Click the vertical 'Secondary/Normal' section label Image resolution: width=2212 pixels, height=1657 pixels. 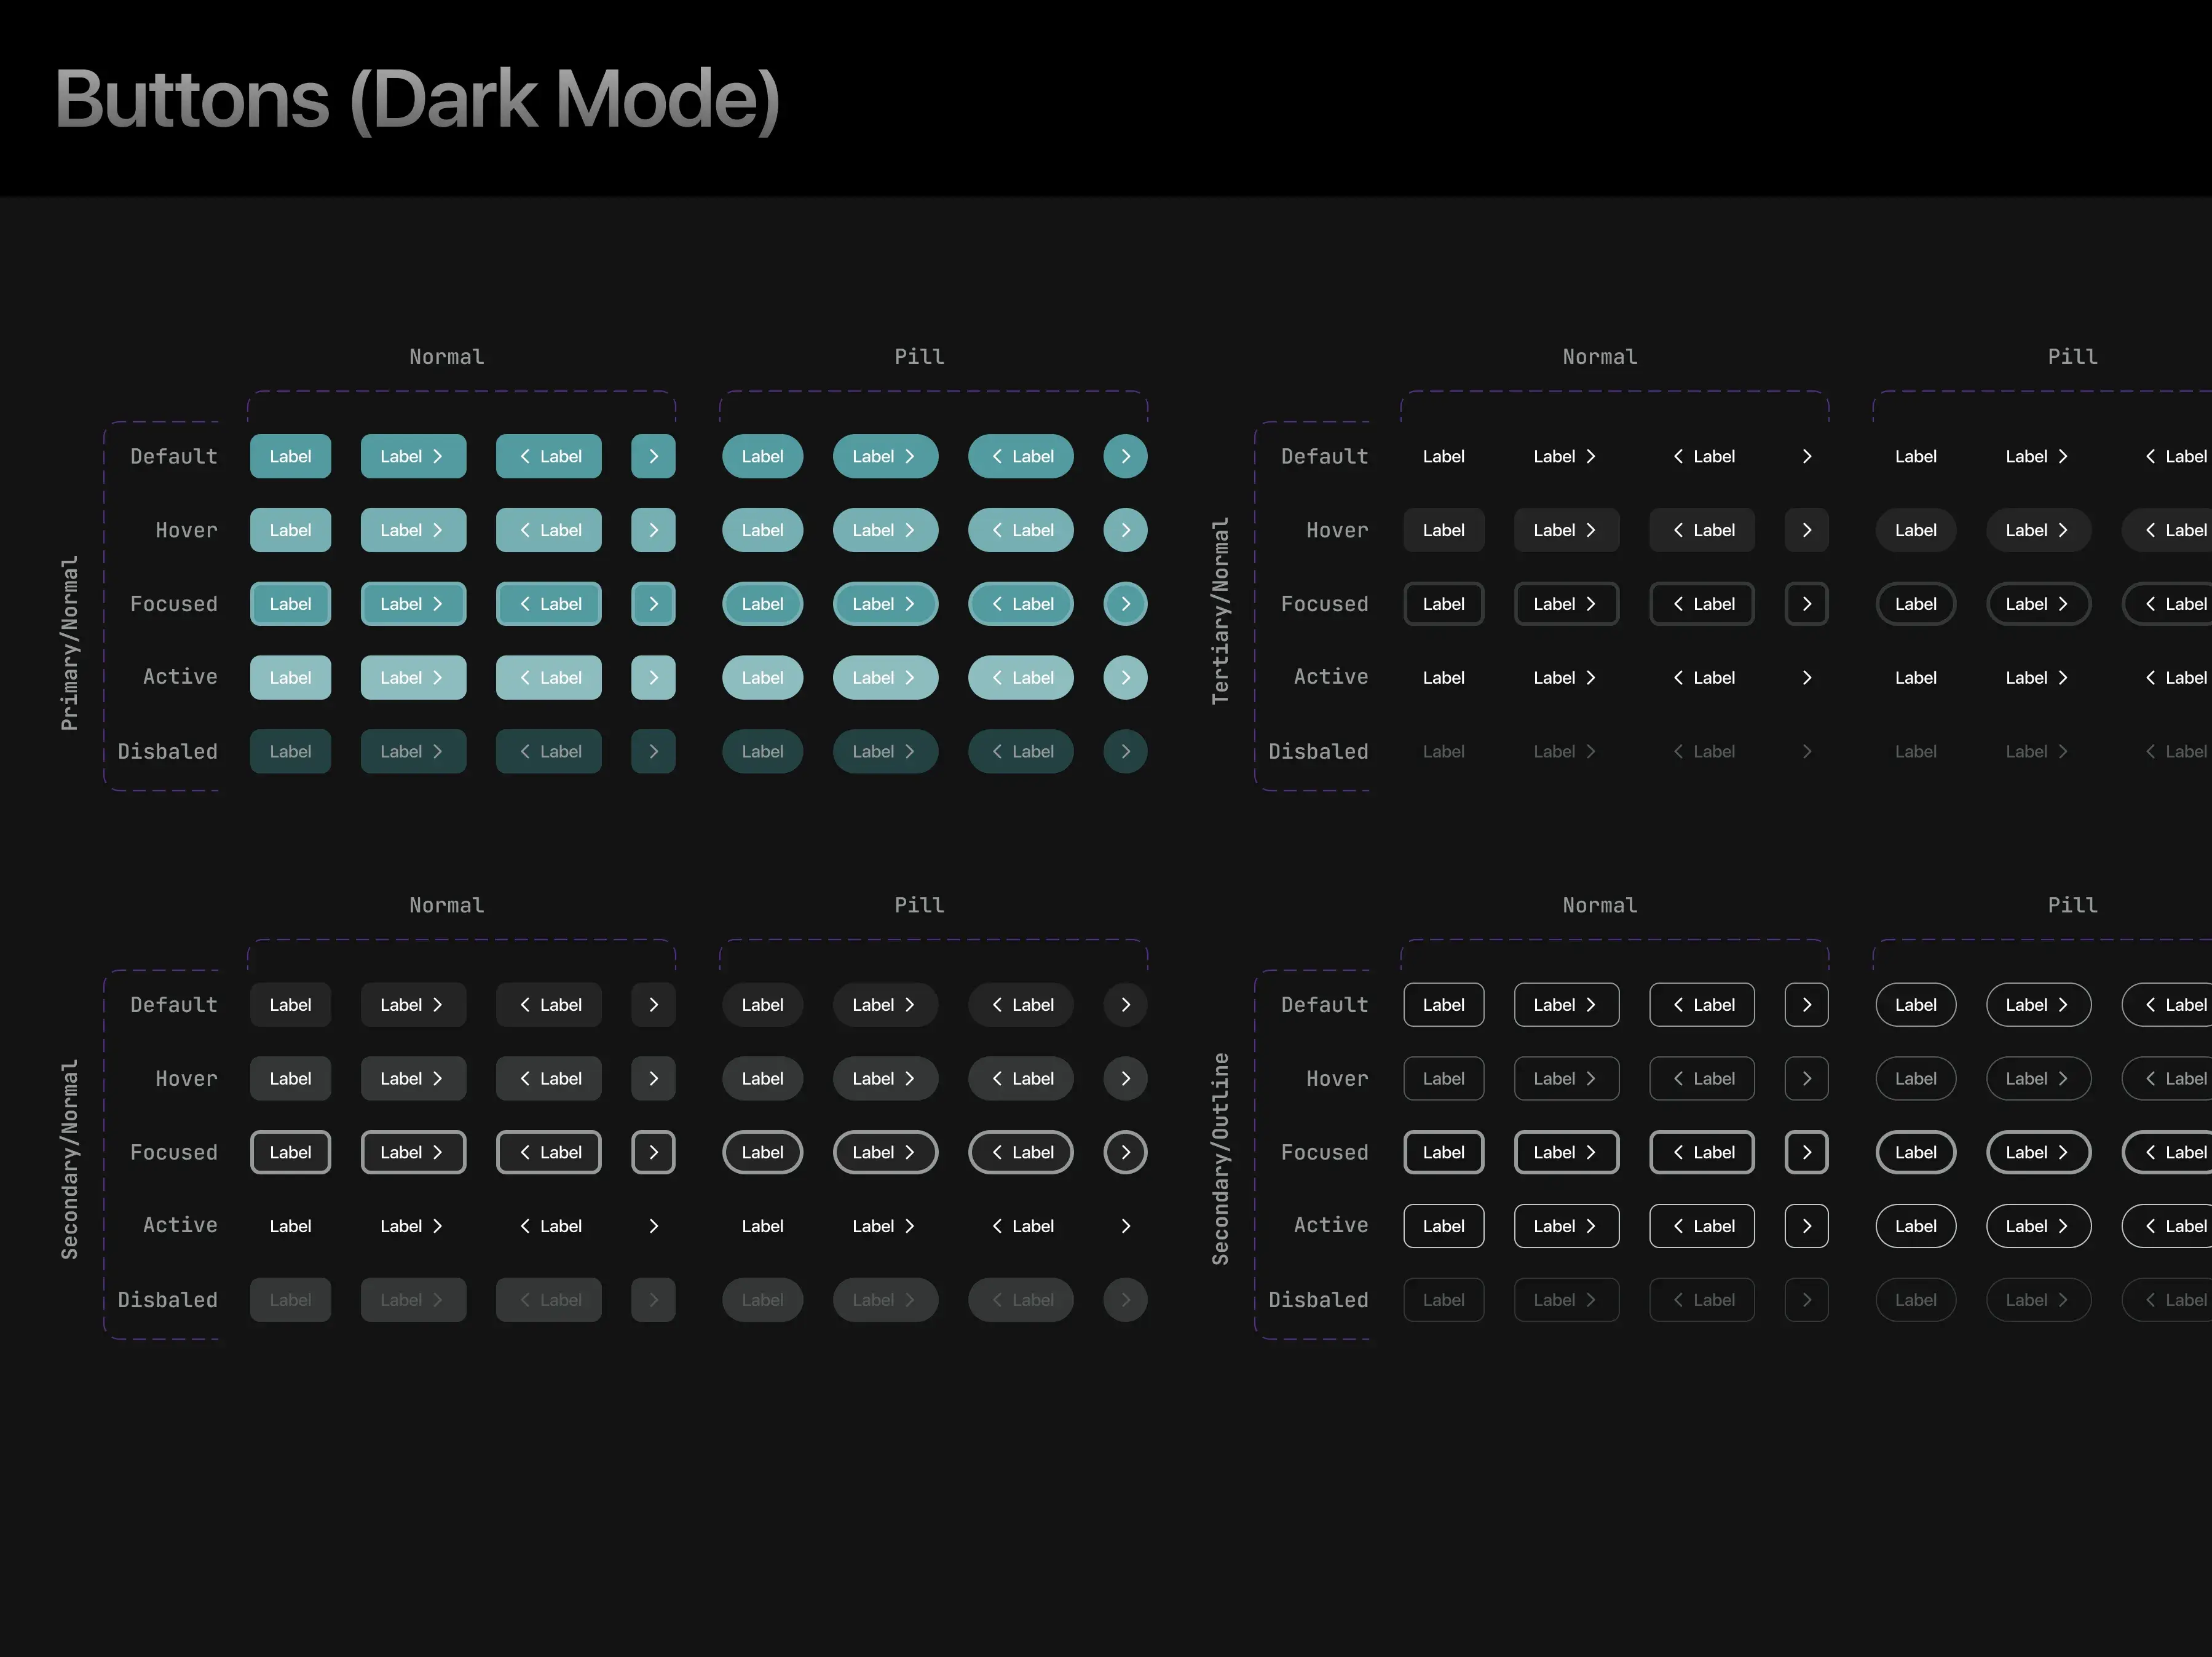pyautogui.click(x=69, y=1159)
